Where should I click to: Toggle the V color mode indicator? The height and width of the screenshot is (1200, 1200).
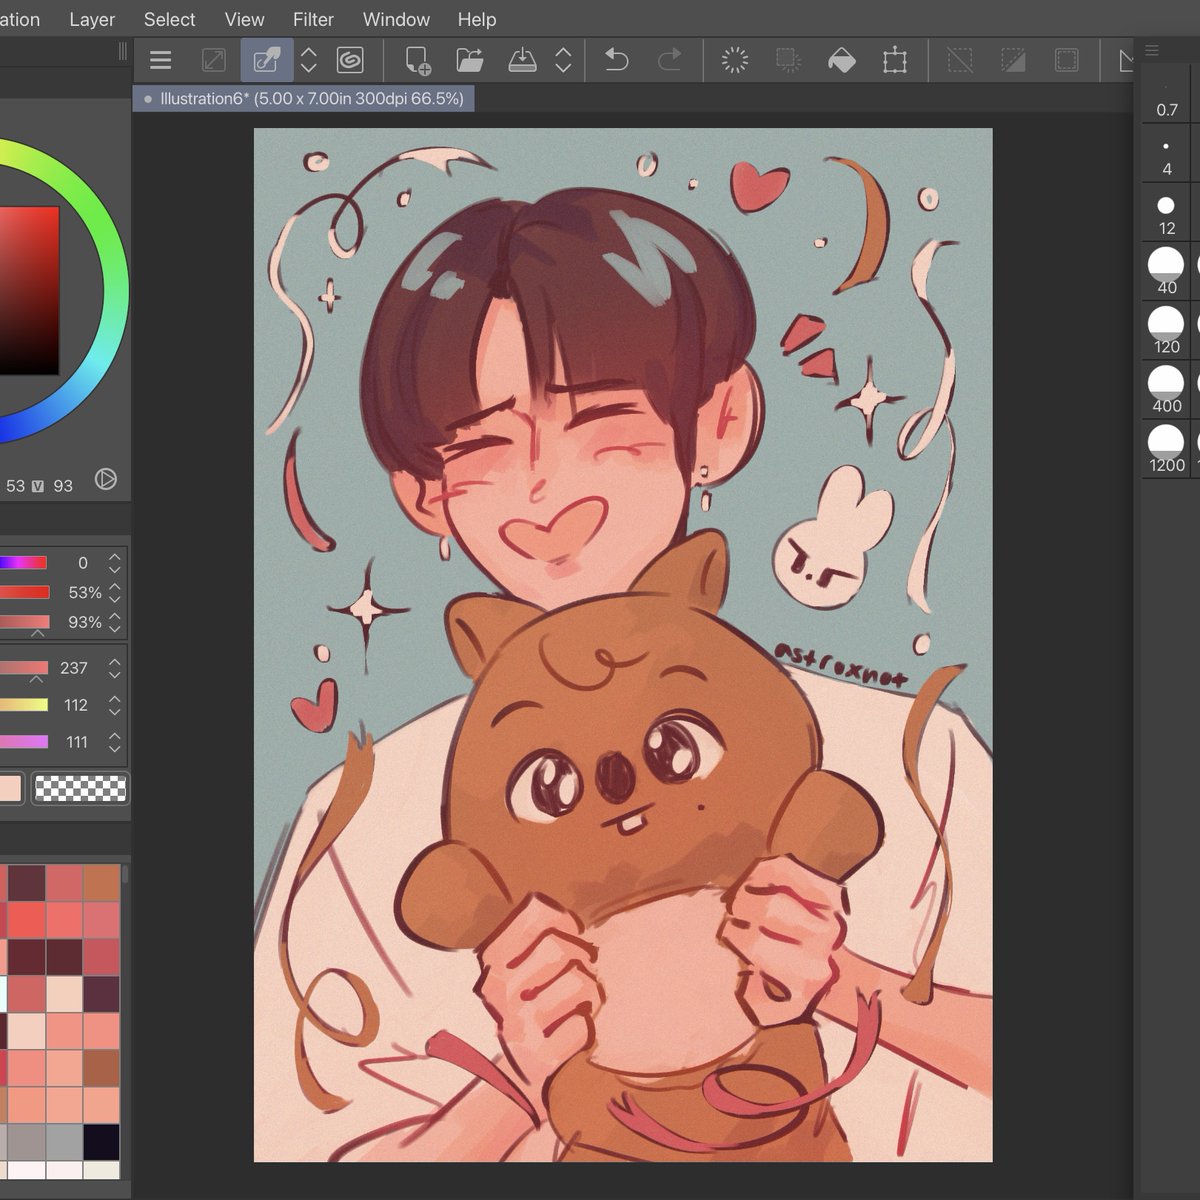coord(38,486)
